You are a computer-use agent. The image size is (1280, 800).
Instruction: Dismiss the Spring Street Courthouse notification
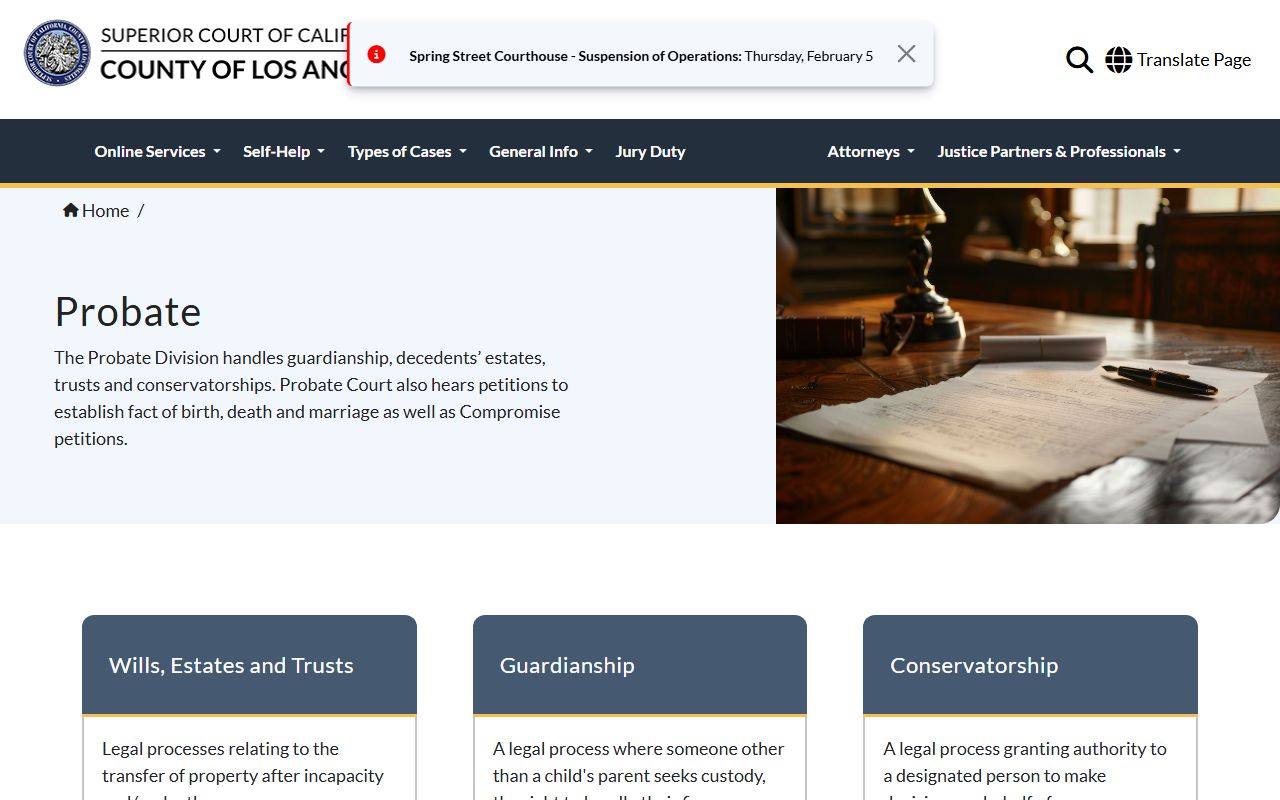click(x=906, y=54)
